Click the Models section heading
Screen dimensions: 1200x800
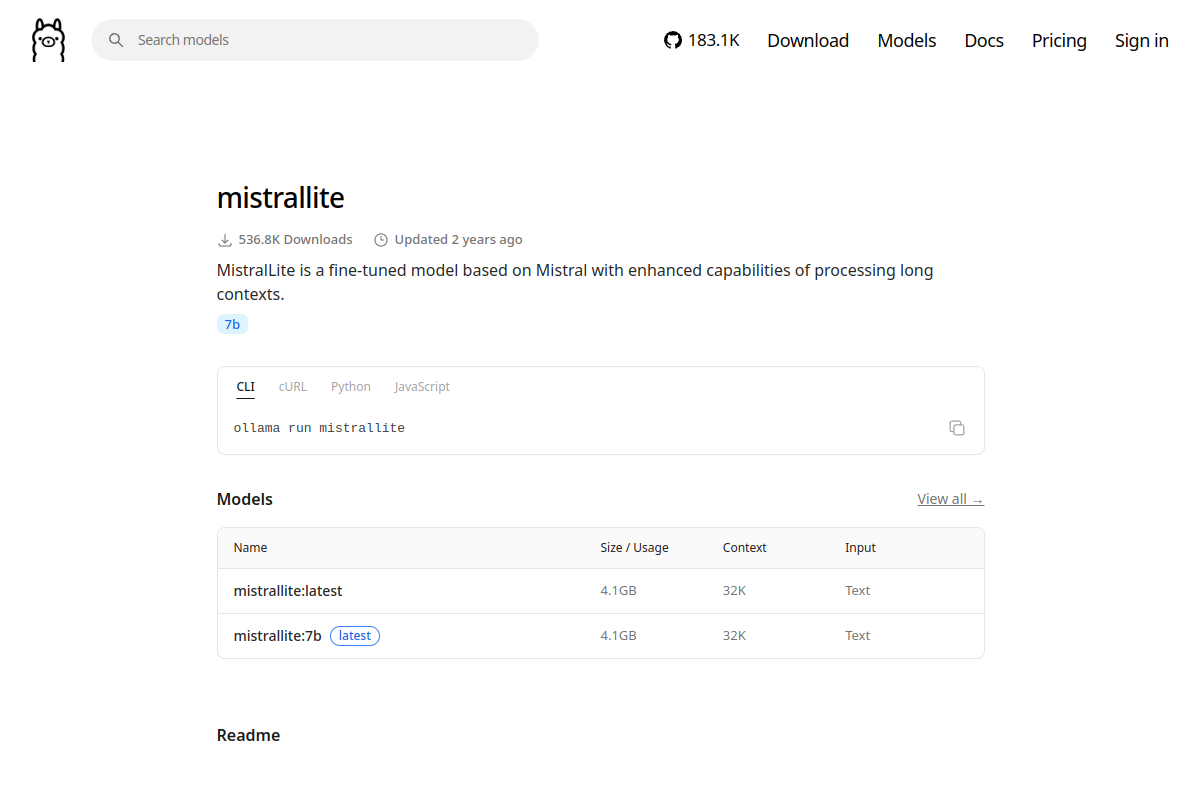245,499
